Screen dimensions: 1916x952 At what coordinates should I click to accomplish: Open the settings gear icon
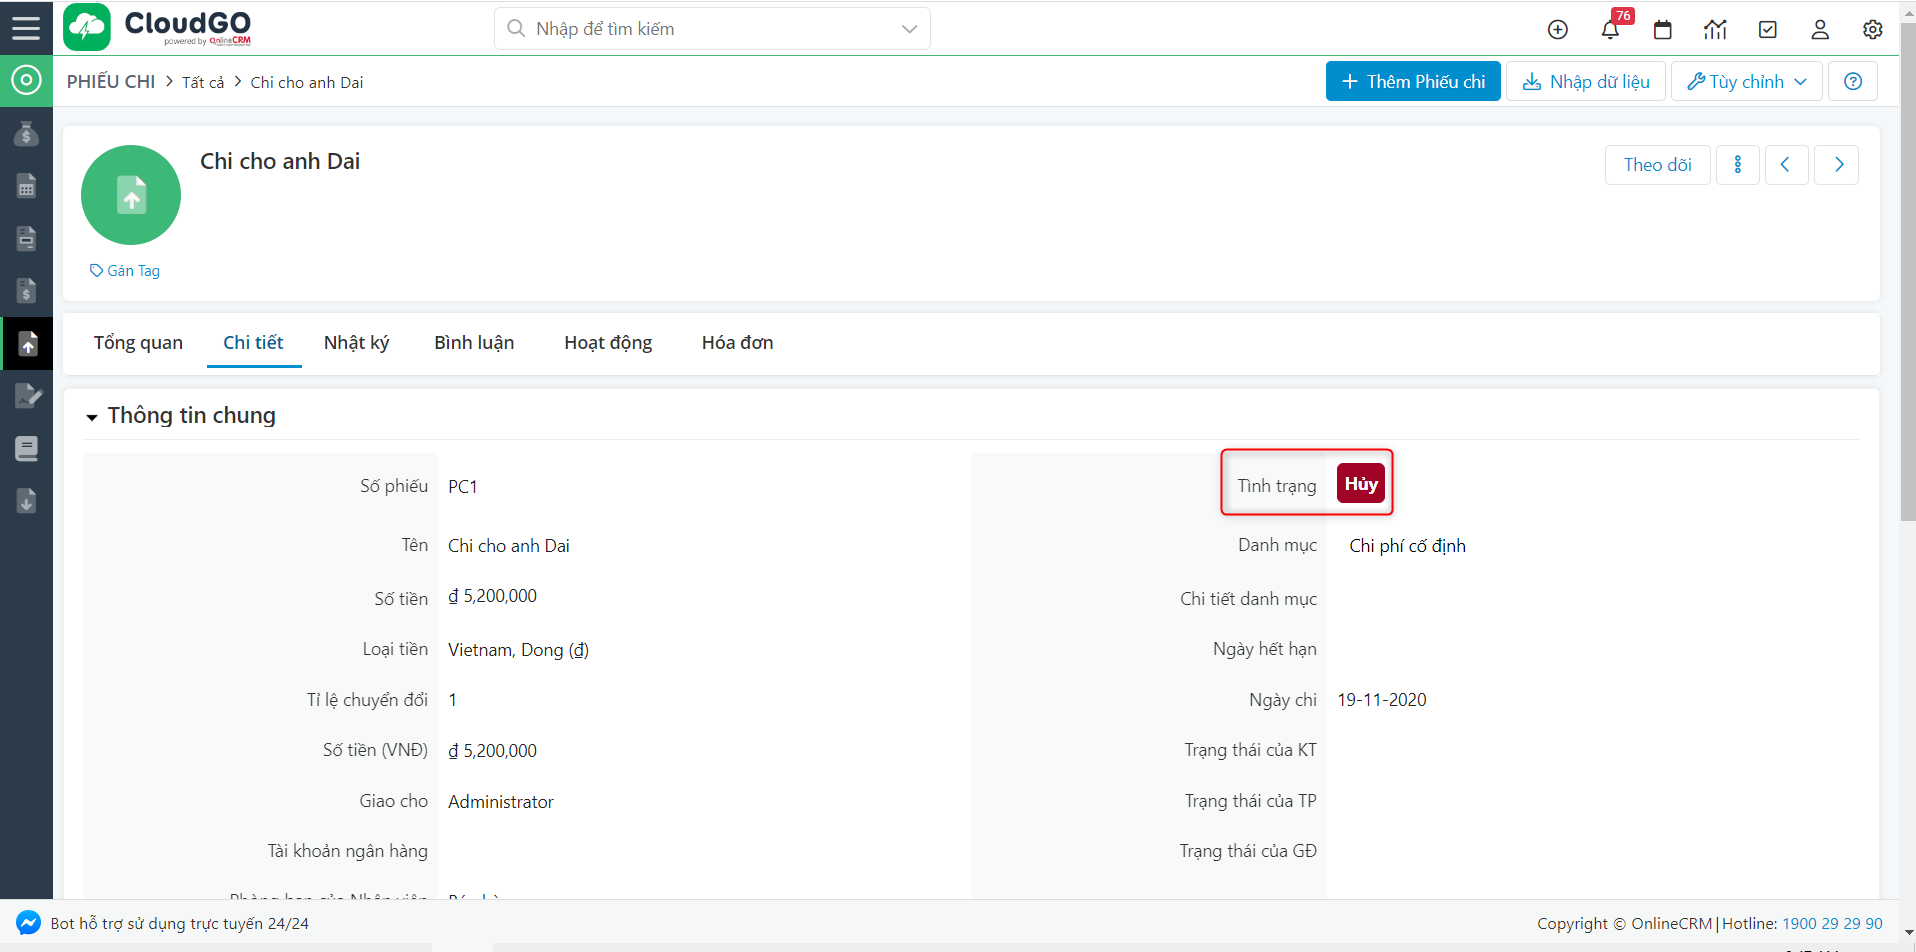tap(1873, 30)
